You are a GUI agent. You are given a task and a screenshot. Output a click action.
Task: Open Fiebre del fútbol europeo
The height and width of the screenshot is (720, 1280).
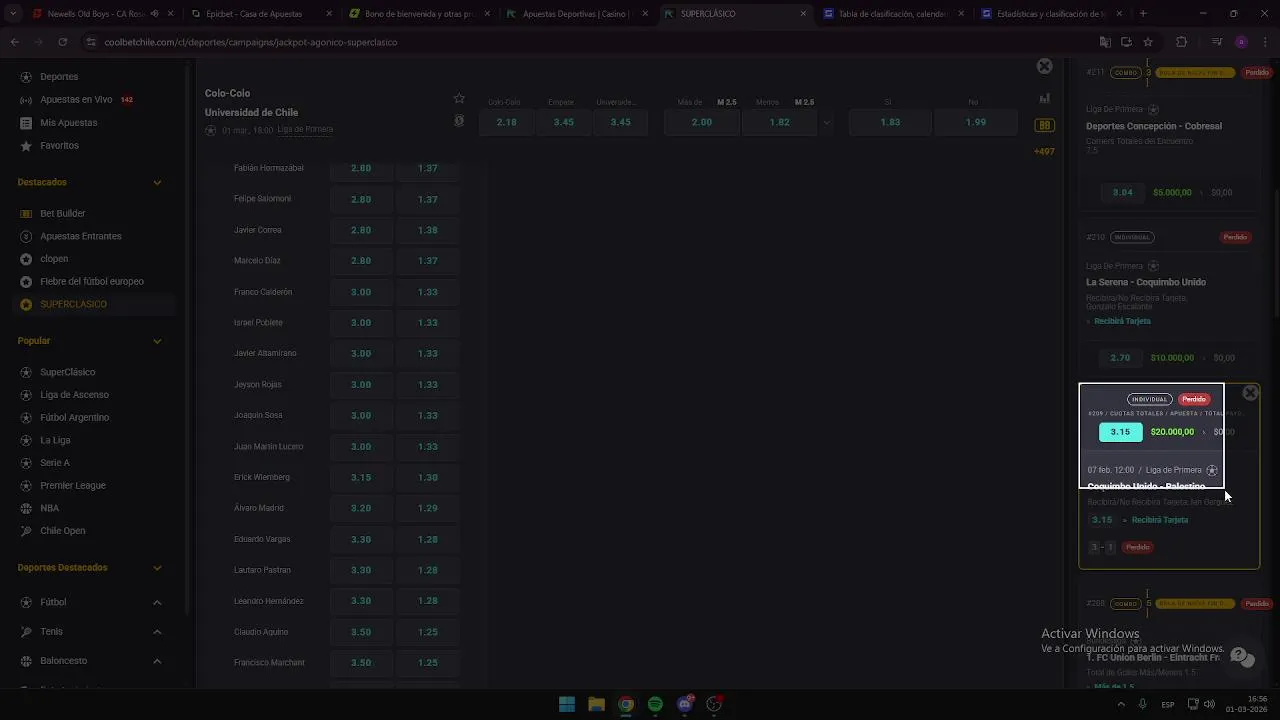(x=92, y=282)
